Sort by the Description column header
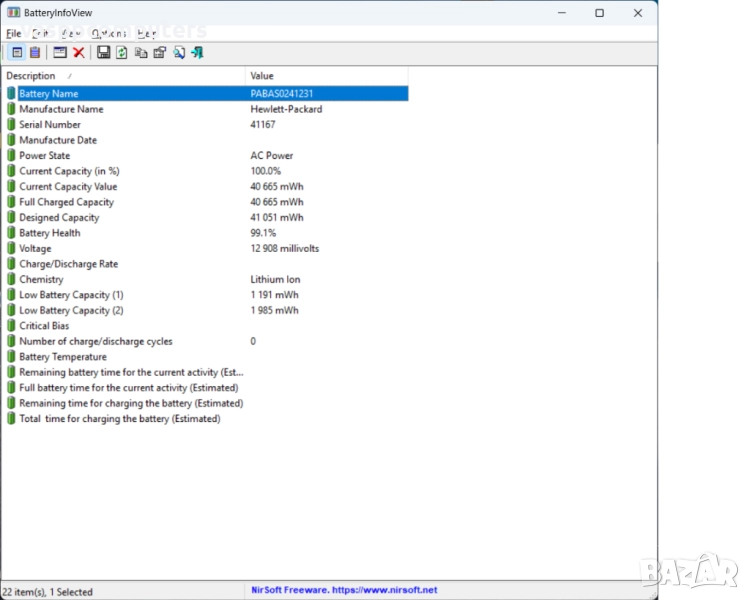 [x=120, y=76]
